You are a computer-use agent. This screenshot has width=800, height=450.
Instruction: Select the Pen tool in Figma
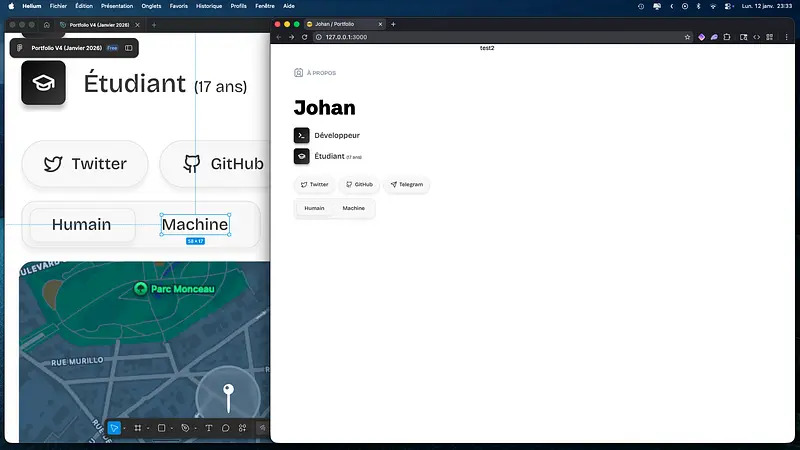click(x=185, y=428)
